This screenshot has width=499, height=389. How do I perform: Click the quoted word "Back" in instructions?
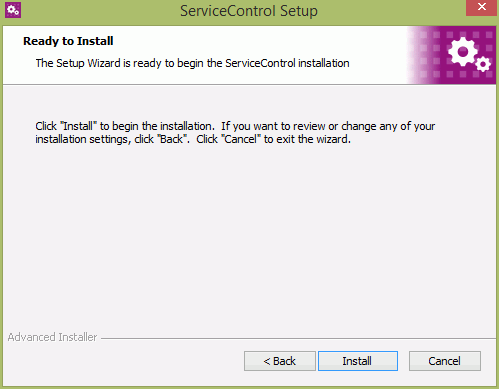[x=172, y=139]
